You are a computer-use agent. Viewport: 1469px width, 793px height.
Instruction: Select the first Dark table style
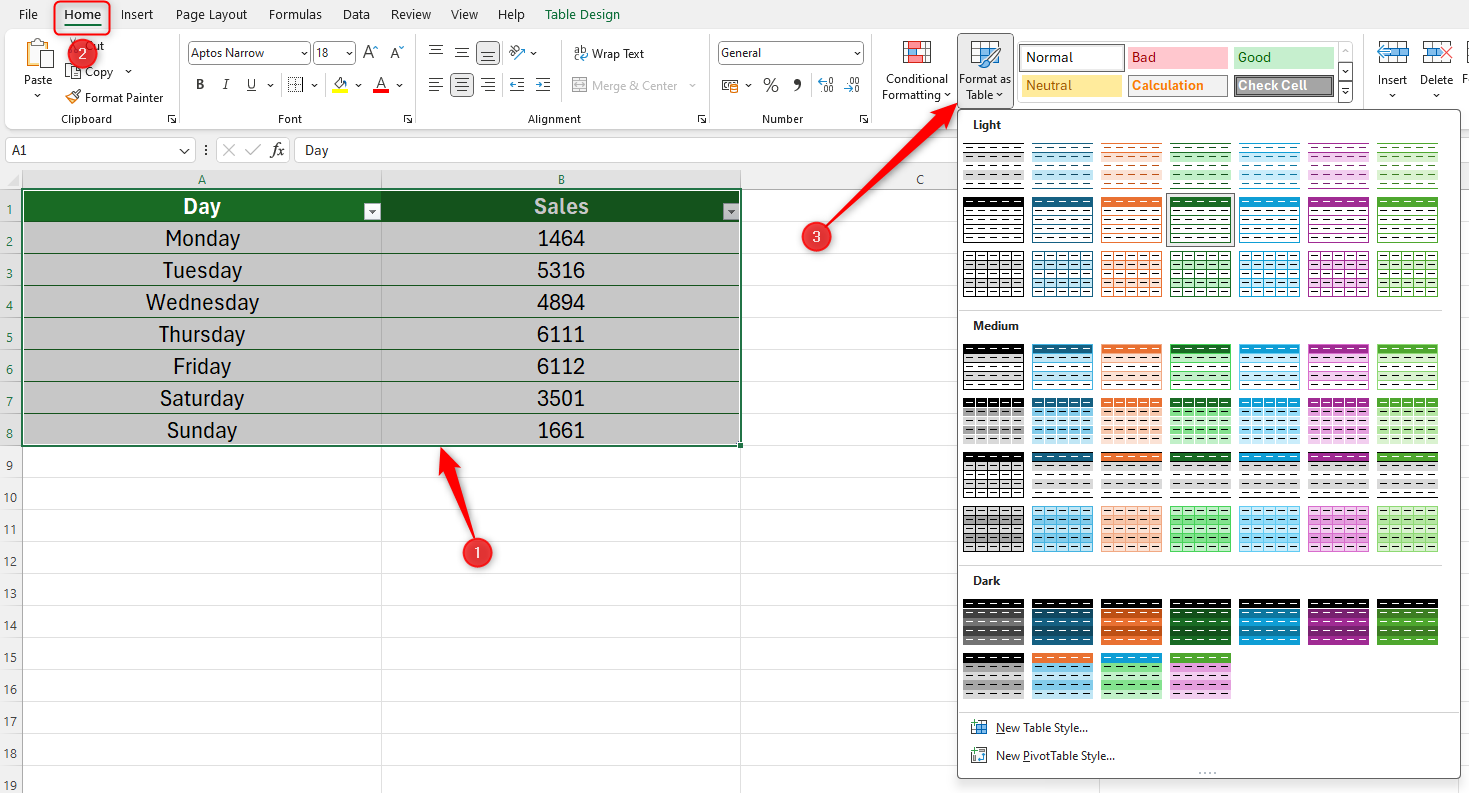993,622
